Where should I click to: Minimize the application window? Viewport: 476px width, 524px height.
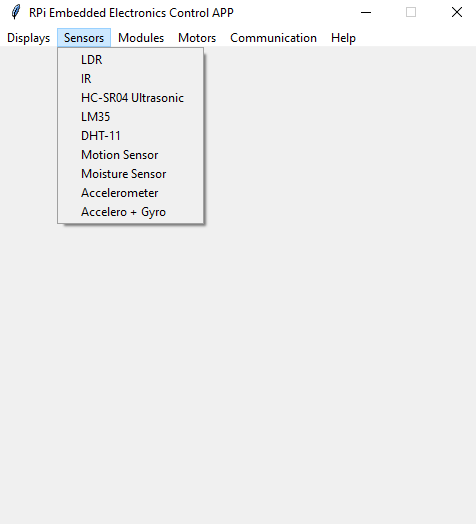click(x=366, y=13)
